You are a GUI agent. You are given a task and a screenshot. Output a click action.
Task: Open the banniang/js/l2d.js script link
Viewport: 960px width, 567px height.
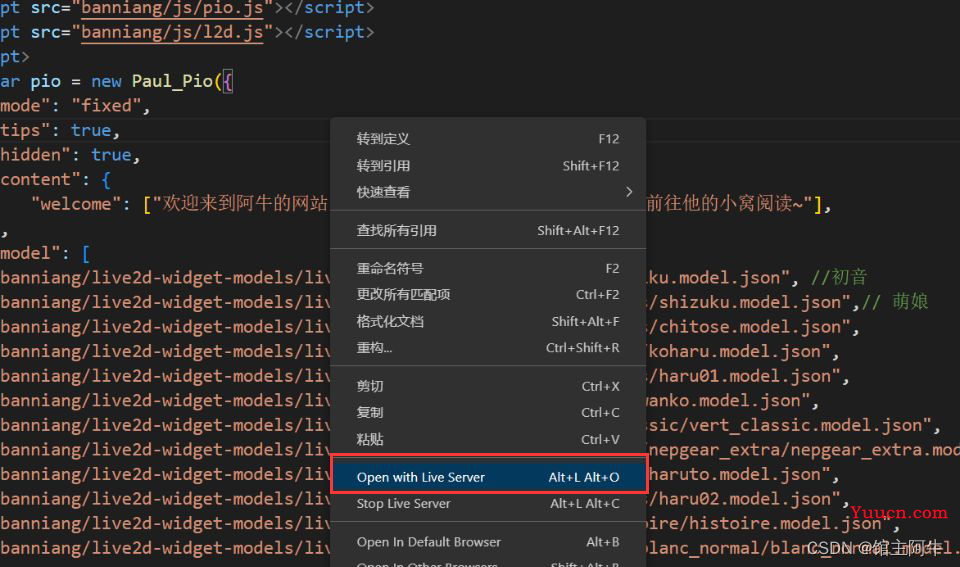pyautogui.click(x=172, y=32)
